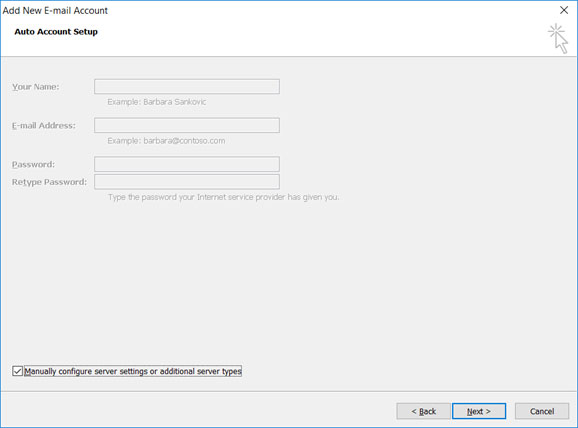Click the 'Your Name:' label
Image resolution: width=578 pixels, height=428 pixels.
coord(35,87)
